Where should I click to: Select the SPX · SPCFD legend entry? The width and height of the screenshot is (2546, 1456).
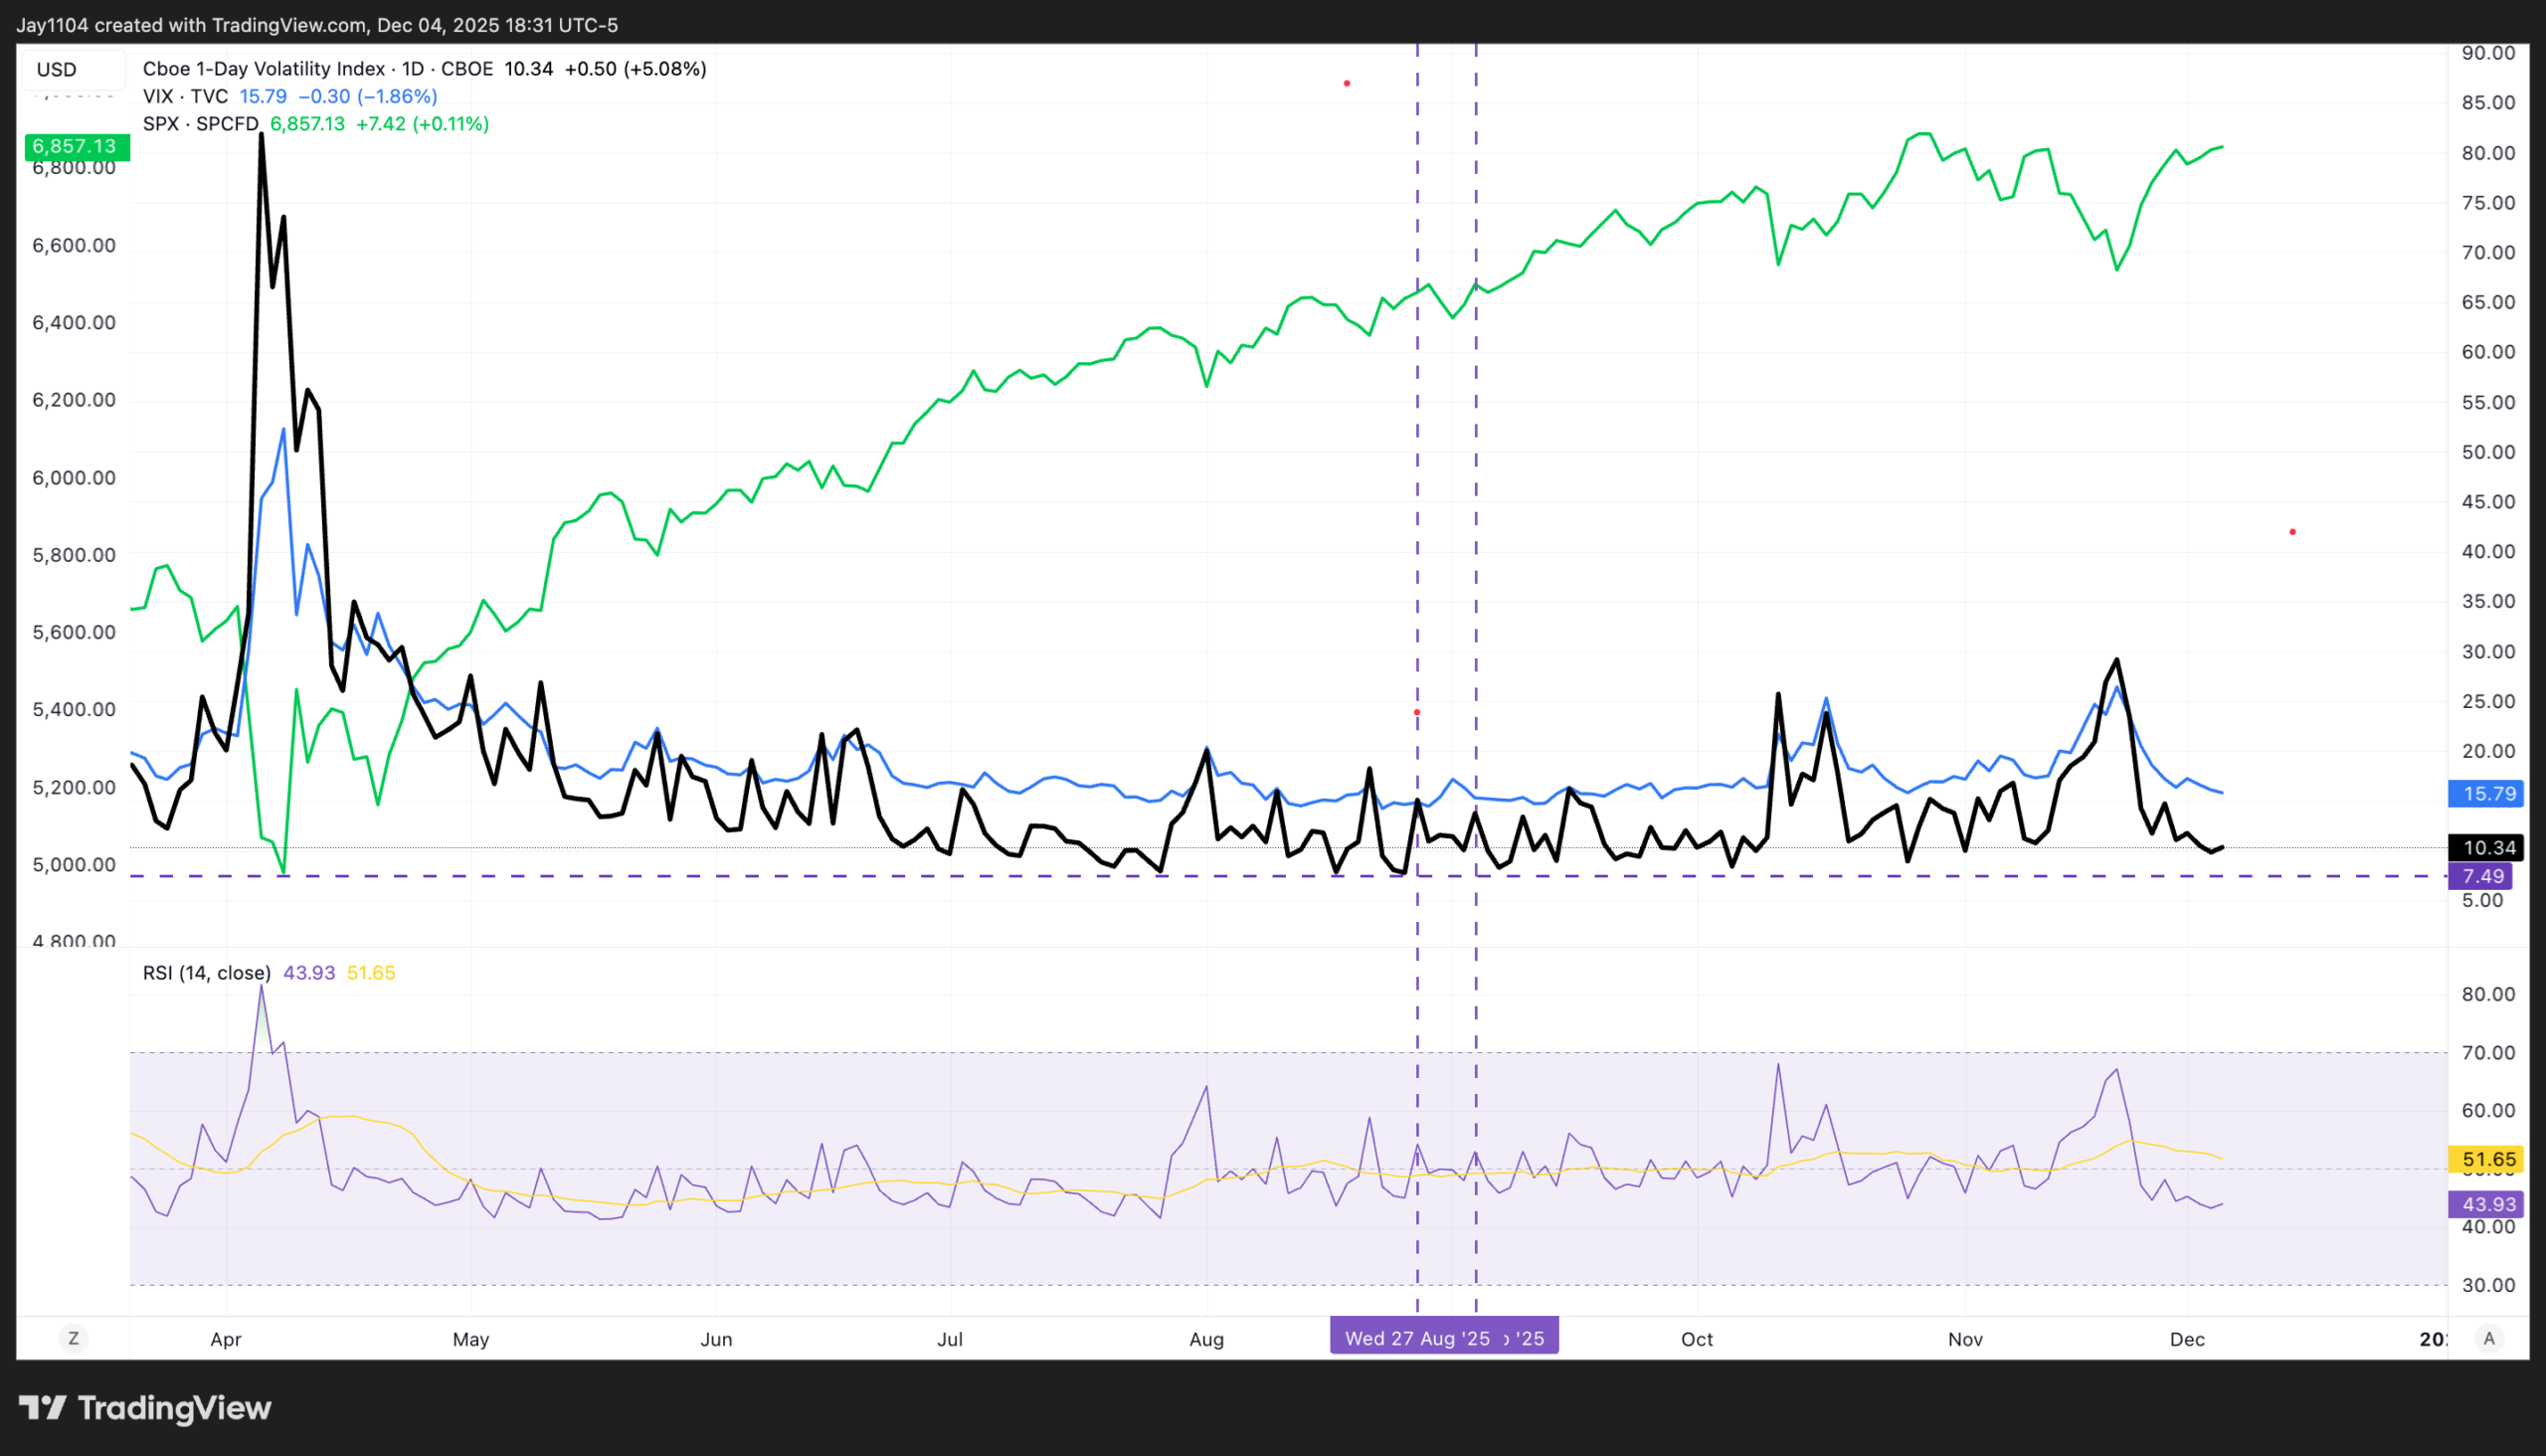200,124
